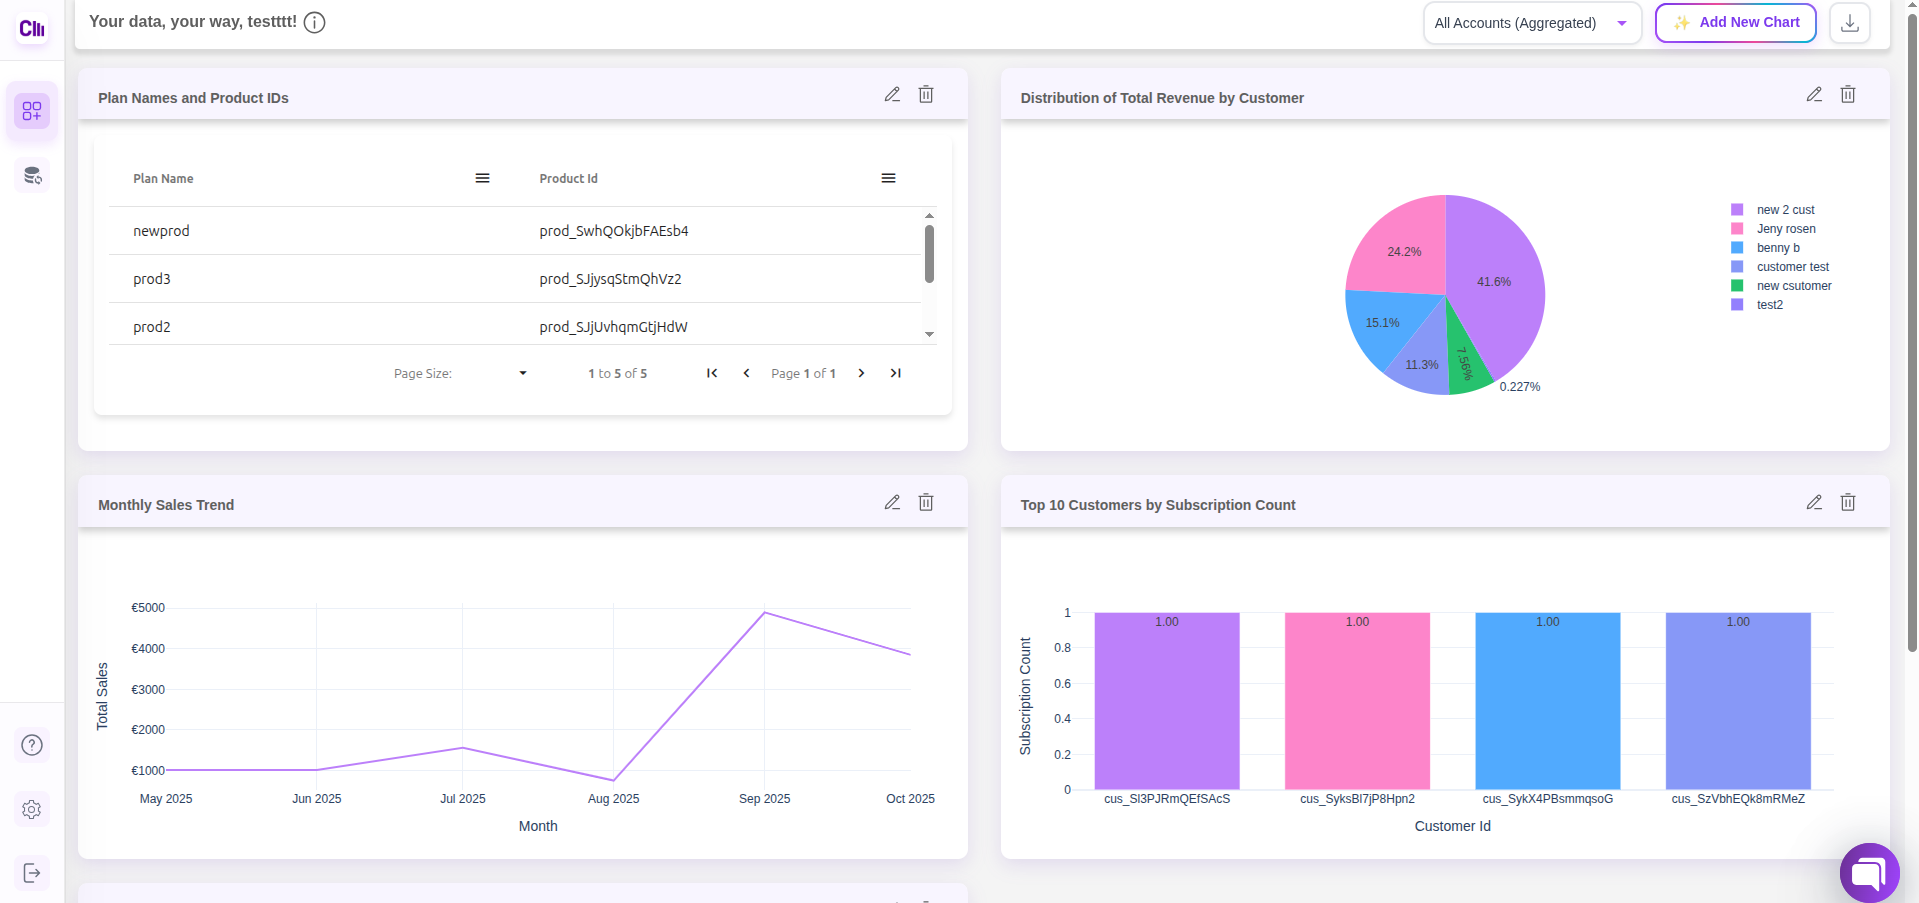The height and width of the screenshot is (903, 1919).
Task: Edit the Plan Names and Product IDs chart
Action: pos(892,95)
